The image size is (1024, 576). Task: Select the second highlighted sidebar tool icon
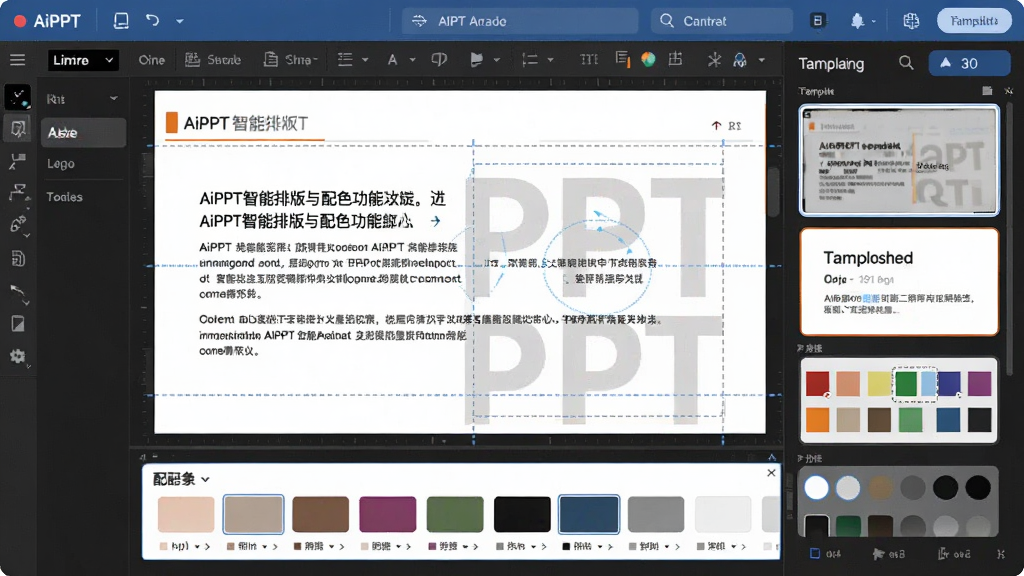point(18,129)
